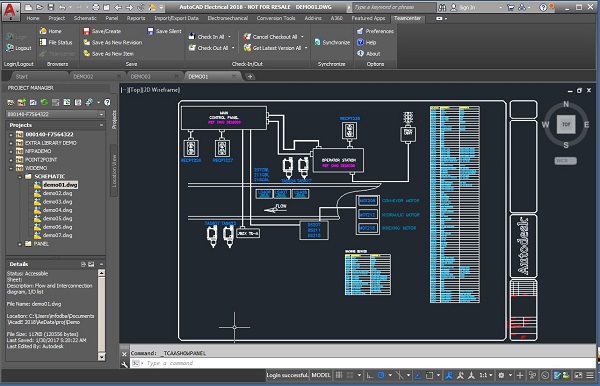Viewport: 600px width, 386px height.
Task: Collapse the WDDEMO project node
Action: (11, 168)
